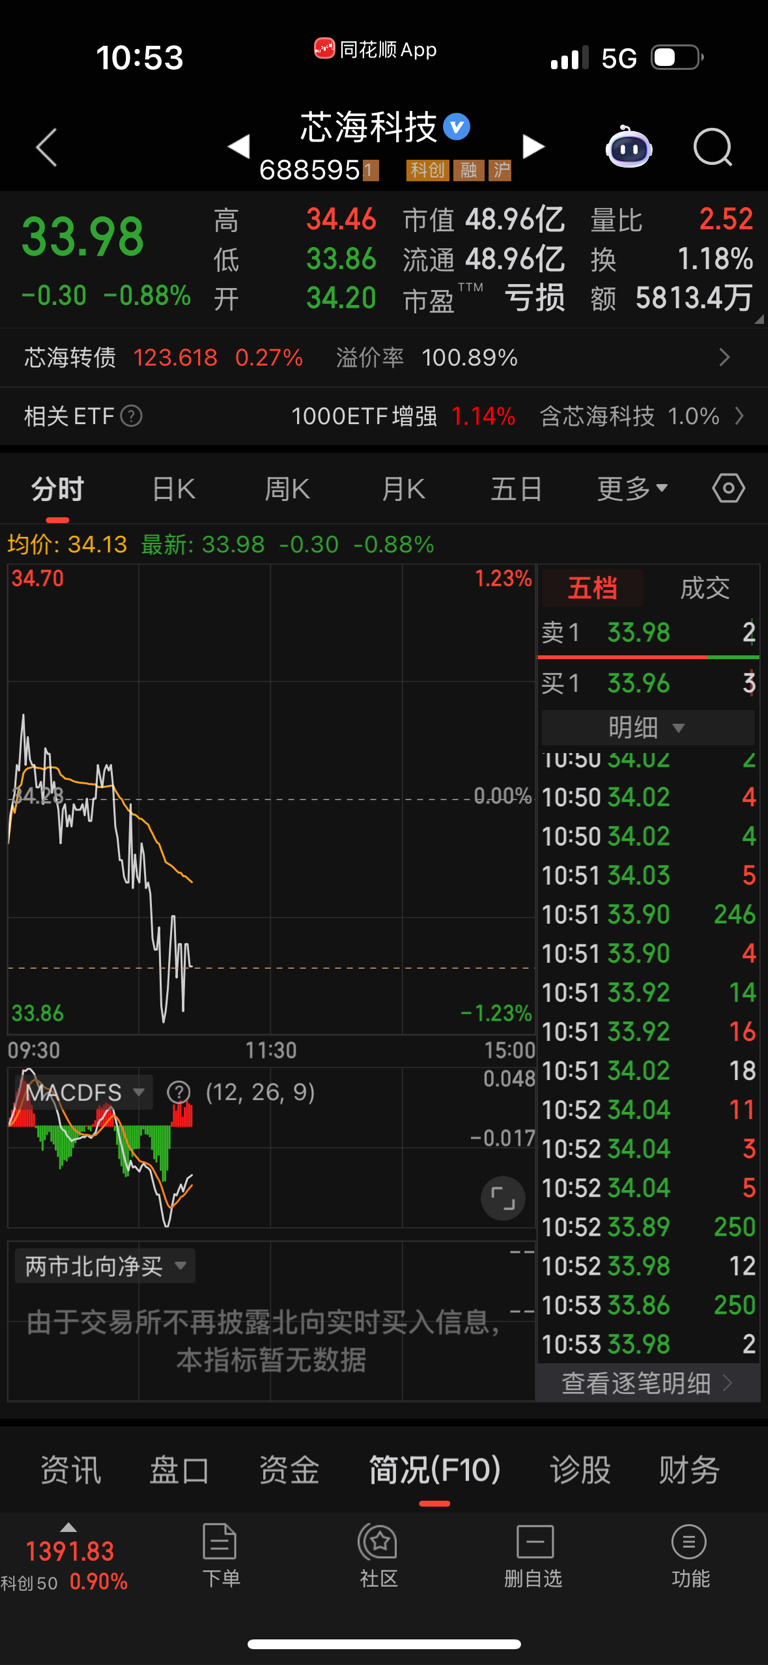Tap 下单 order icon in bottom bar
This screenshot has width=769, height=1665.
[220, 1556]
